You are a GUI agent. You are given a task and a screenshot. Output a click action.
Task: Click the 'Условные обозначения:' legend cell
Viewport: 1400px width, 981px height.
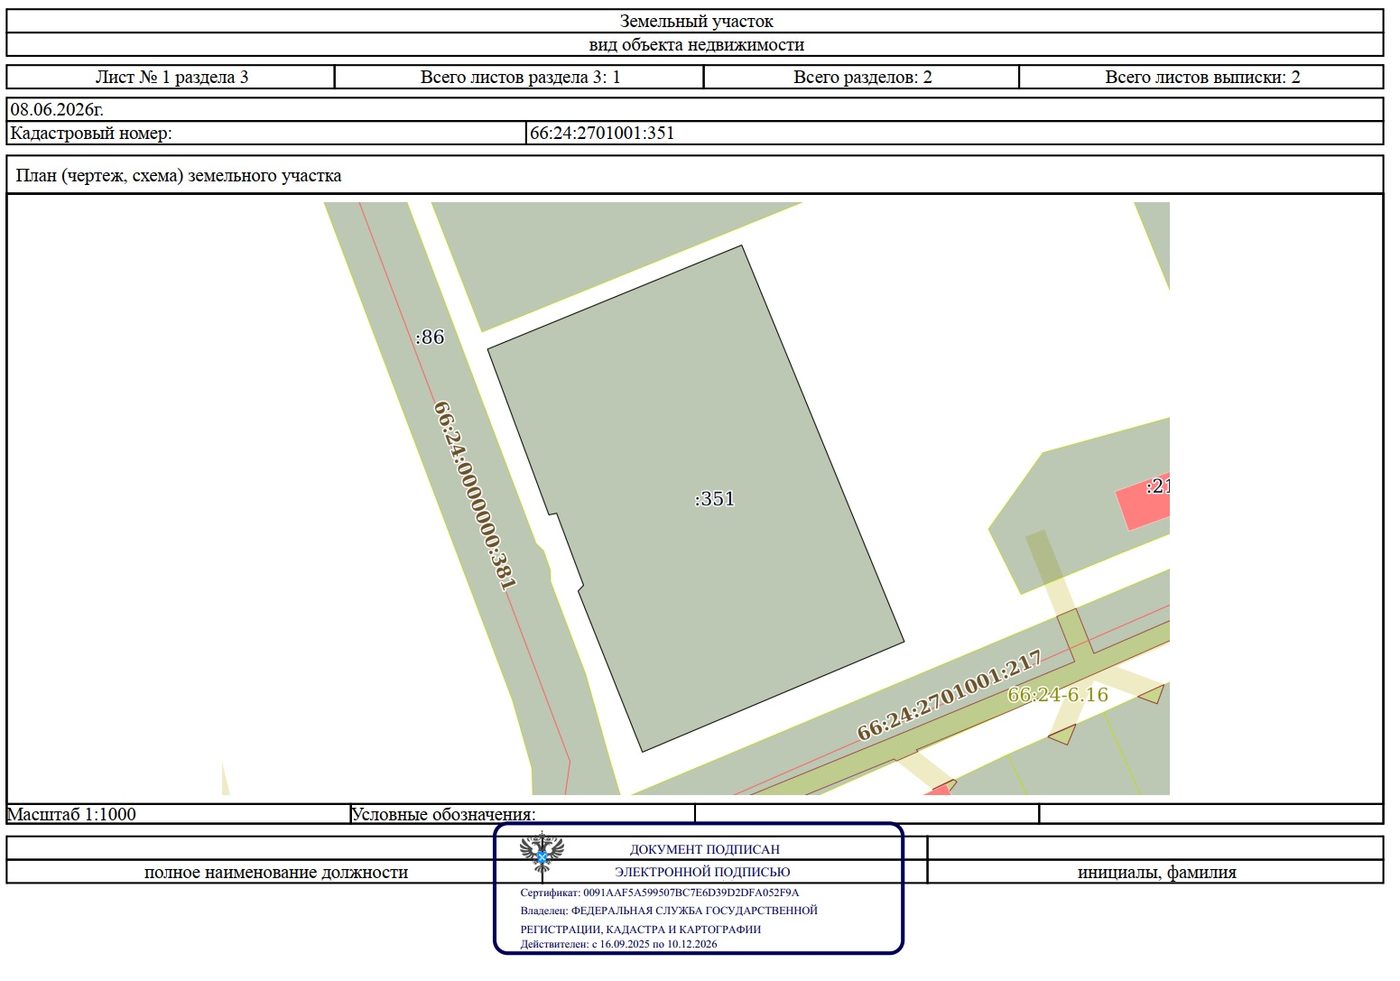444,814
